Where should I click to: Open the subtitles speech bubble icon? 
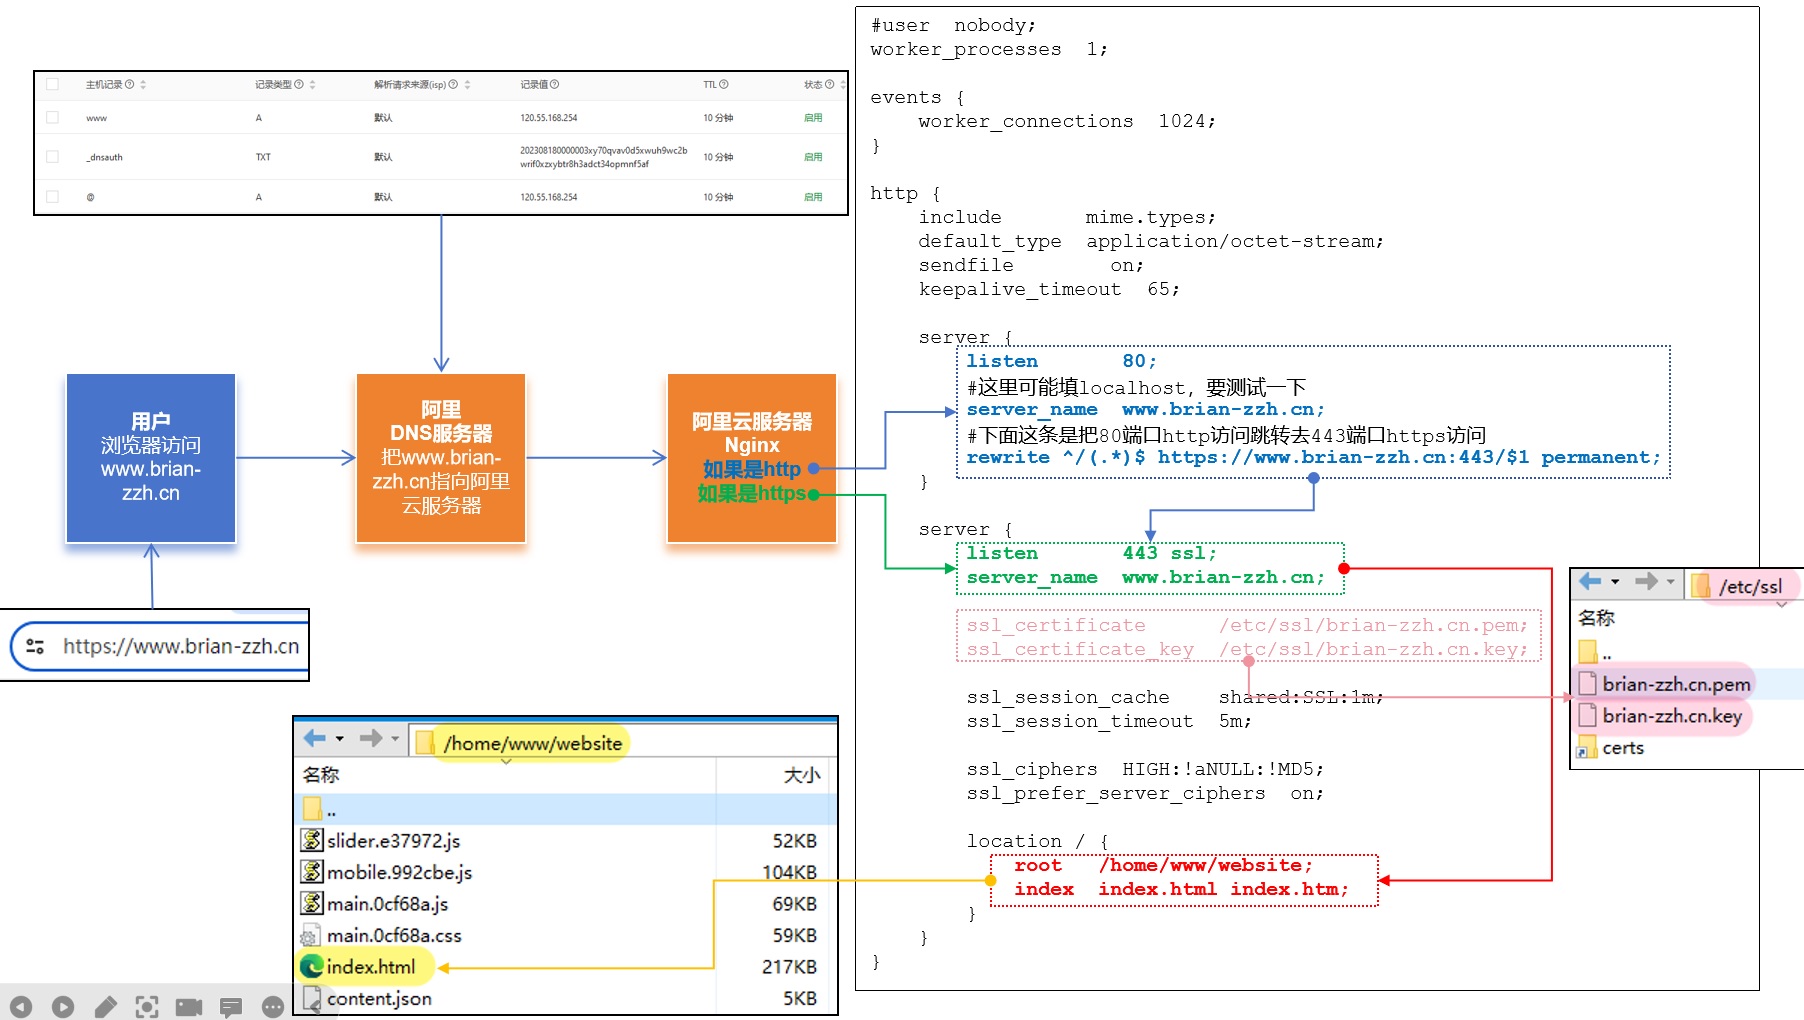point(231,1006)
